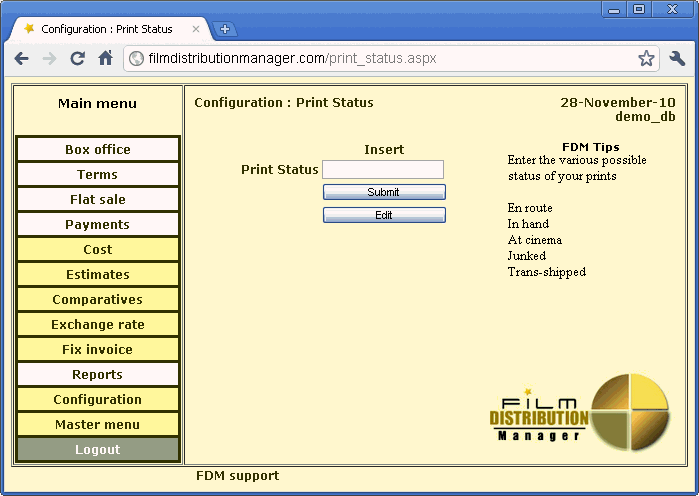This screenshot has width=699, height=496.
Task: Log out using the Logout button
Action: [98, 450]
